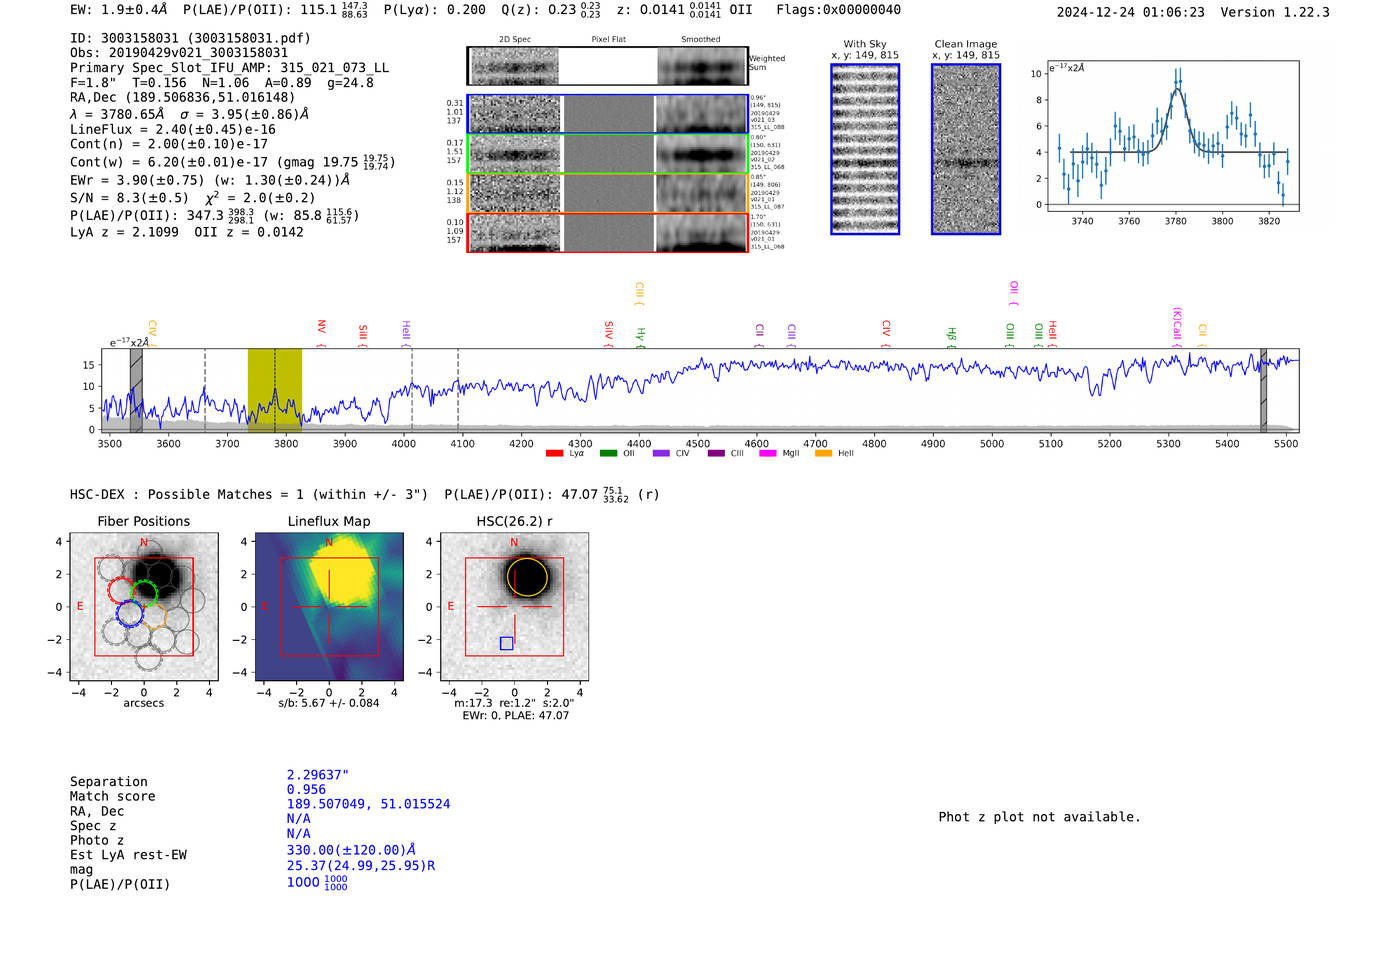Click the 2024-12-24 timestamp
This screenshot has height=953, width=1400.
(x=1131, y=12)
